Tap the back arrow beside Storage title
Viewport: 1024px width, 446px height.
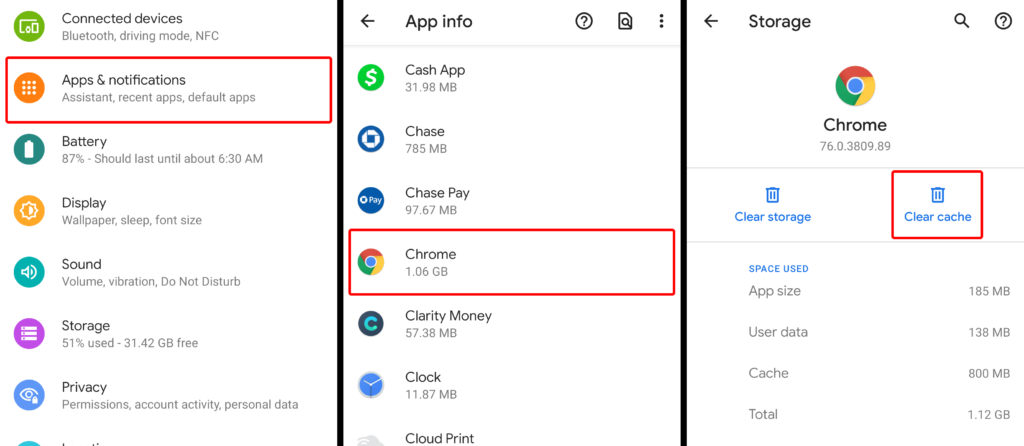click(x=711, y=21)
